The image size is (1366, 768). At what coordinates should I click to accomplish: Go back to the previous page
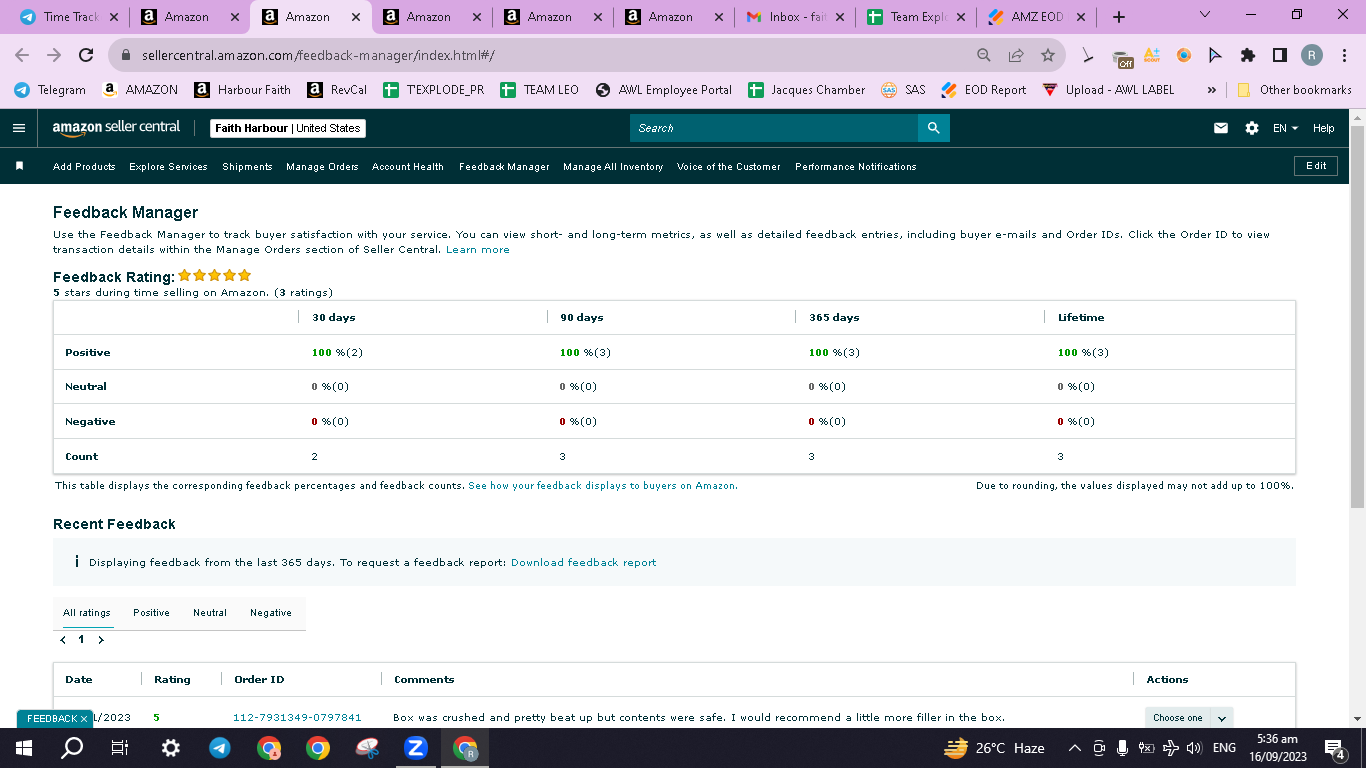[x=22, y=55]
